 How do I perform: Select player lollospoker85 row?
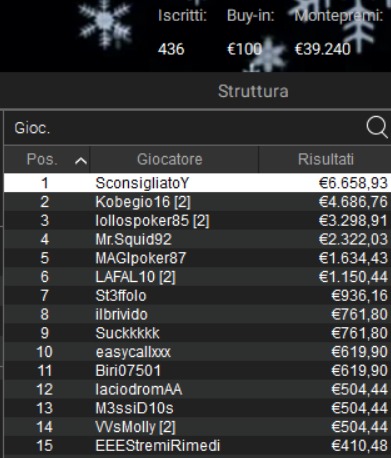click(x=197, y=220)
